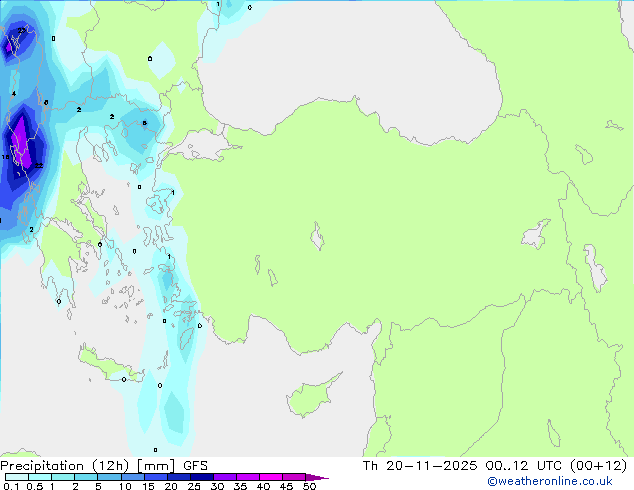
Task: Click the island of Cyprus on the map
Action: (x=311, y=396)
